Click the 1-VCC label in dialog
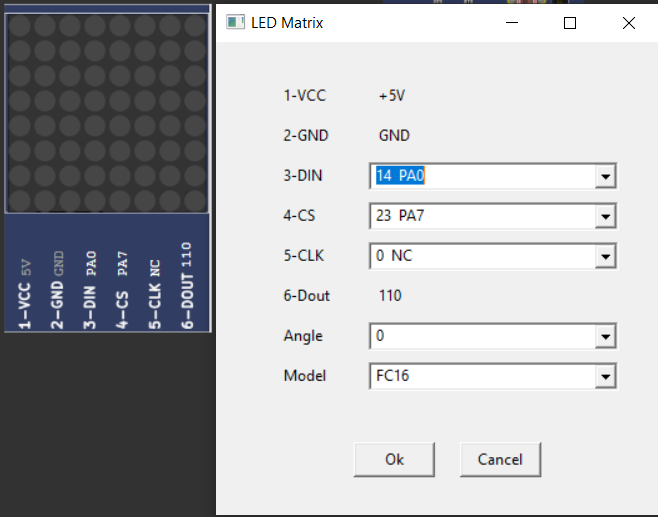This screenshot has height=517, width=658. [305, 96]
